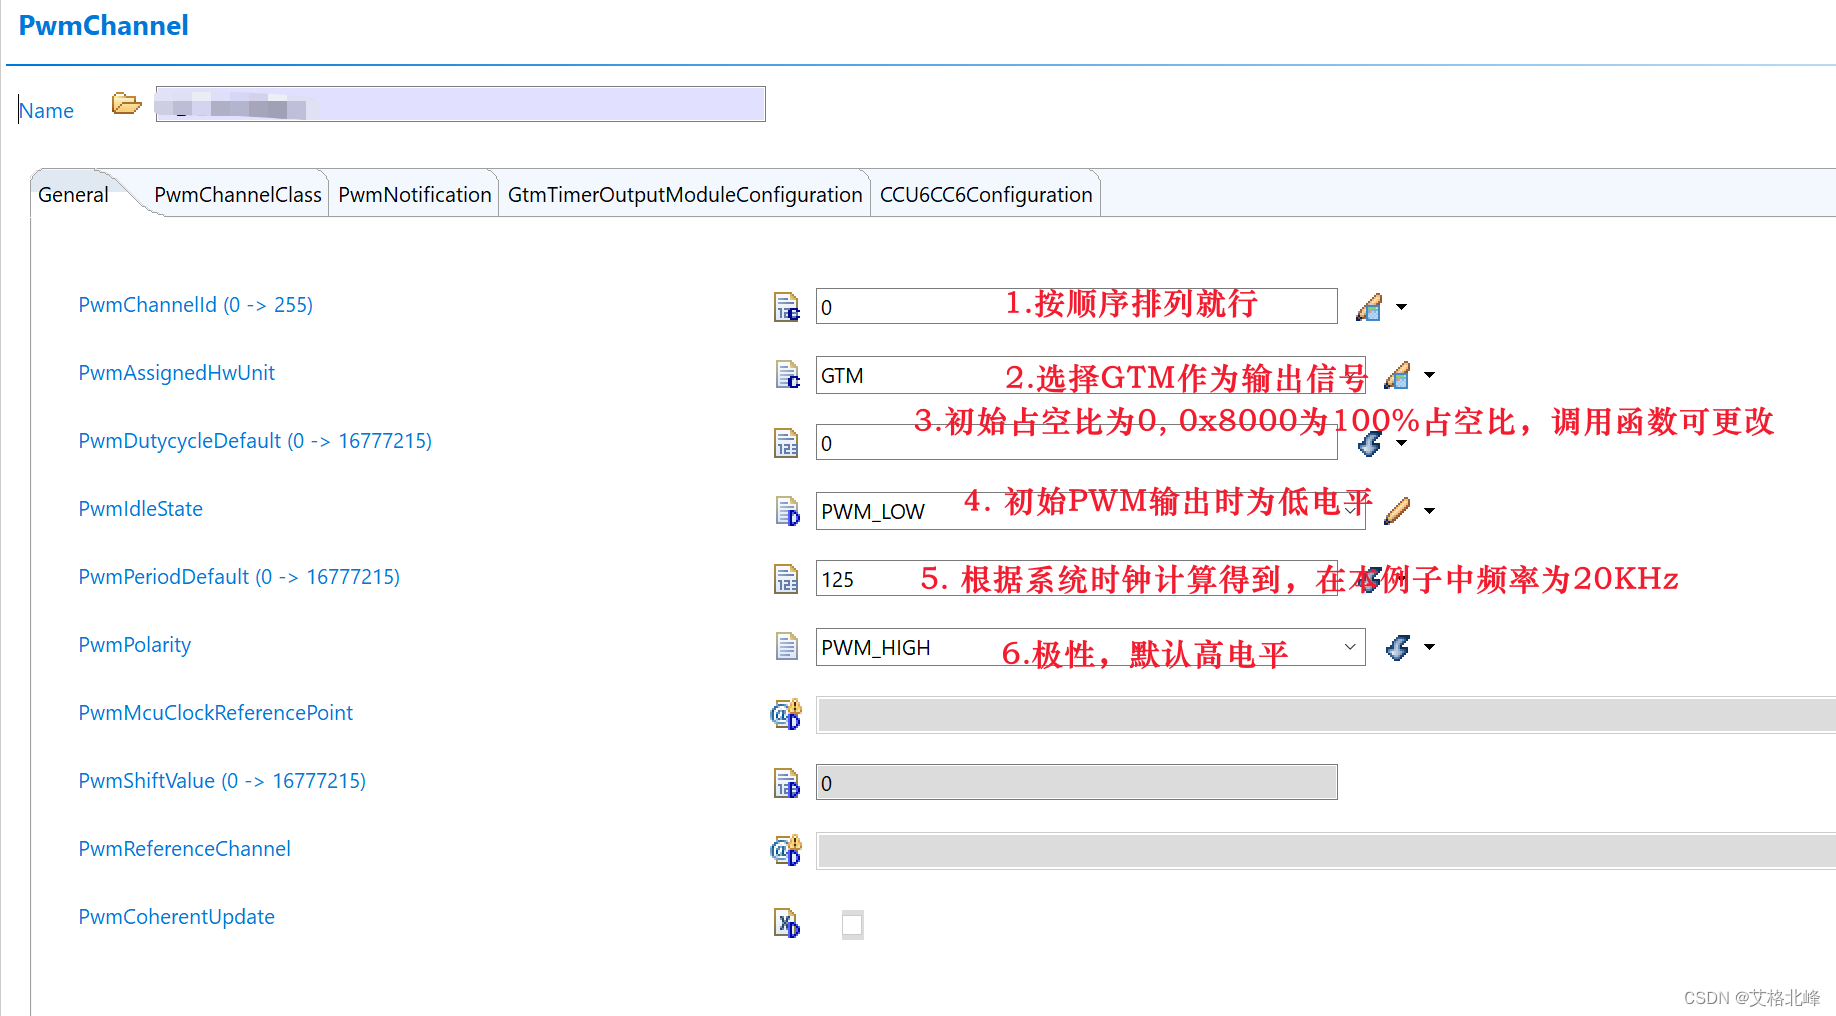Switch to the CCU6CC6Configuration tab
Viewport: 1836px width, 1016px height.
[x=985, y=194]
